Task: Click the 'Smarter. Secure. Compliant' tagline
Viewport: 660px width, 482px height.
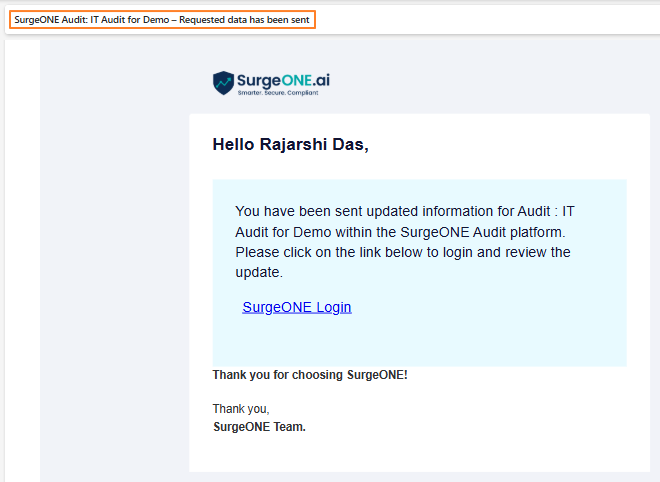Action: pos(278,93)
